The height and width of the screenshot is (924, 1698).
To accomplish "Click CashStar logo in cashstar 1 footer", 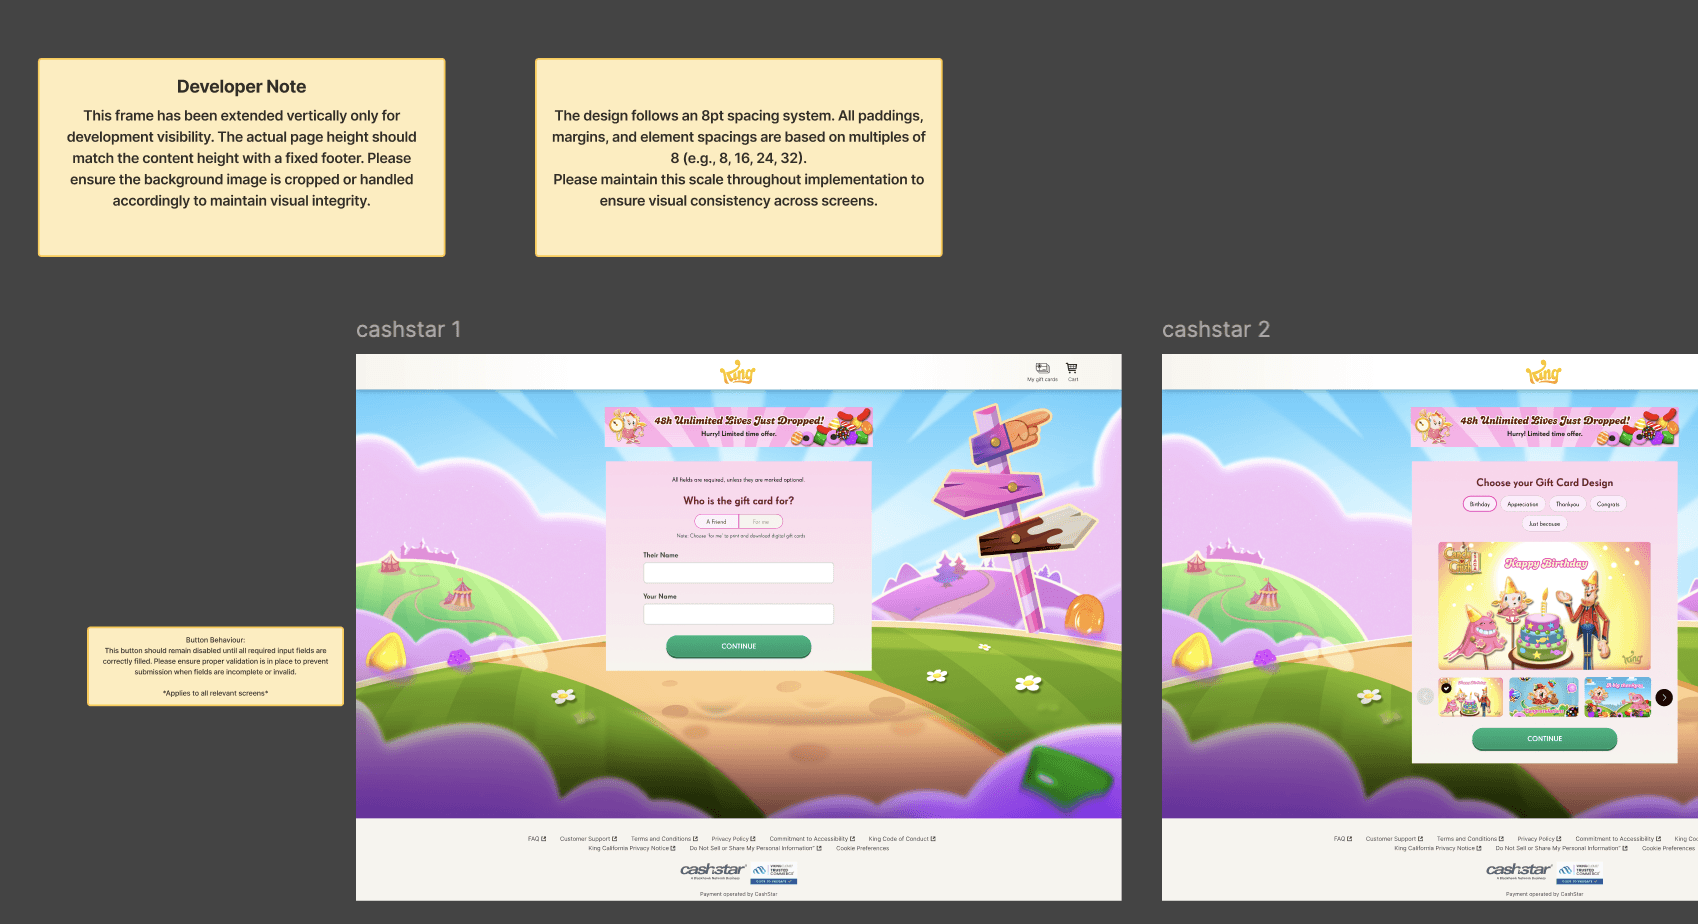I will click(x=713, y=870).
